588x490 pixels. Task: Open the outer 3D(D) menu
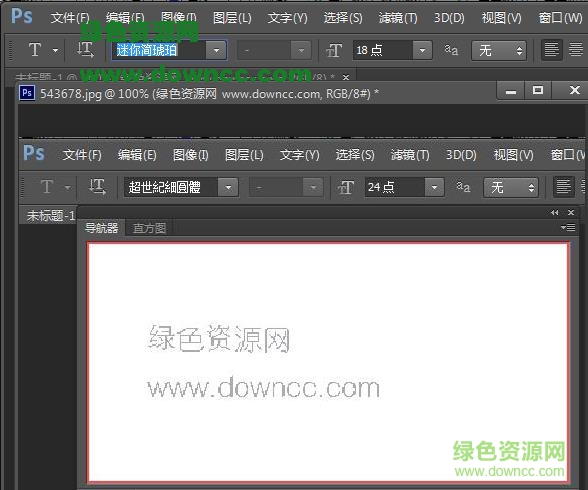[449, 18]
